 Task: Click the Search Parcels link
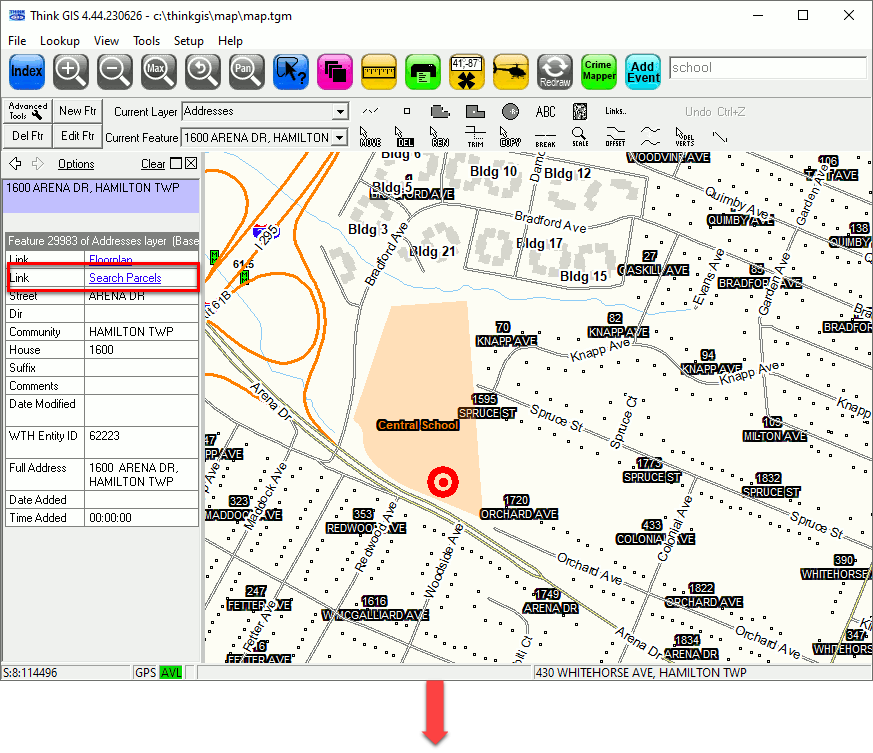pos(125,278)
